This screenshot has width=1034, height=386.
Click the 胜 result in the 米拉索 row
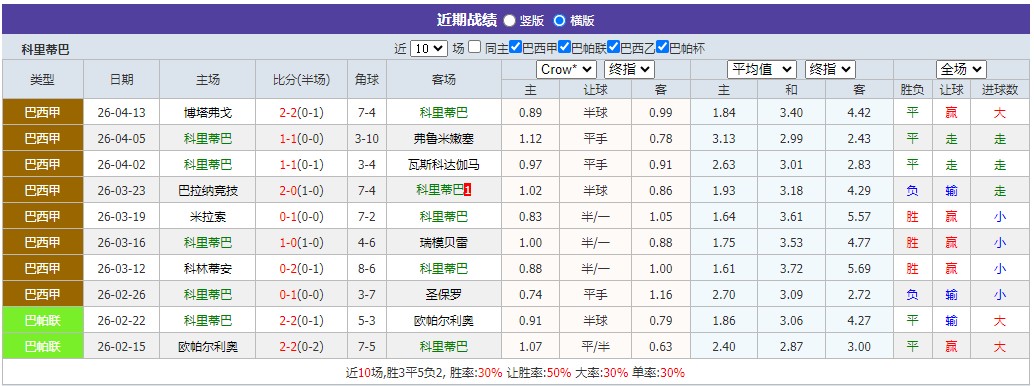(912, 216)
